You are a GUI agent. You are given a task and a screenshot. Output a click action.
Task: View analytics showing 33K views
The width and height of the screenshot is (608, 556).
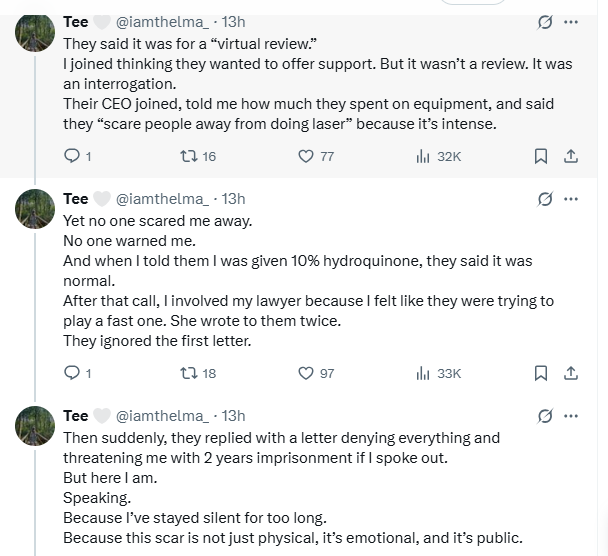point(422,373)
